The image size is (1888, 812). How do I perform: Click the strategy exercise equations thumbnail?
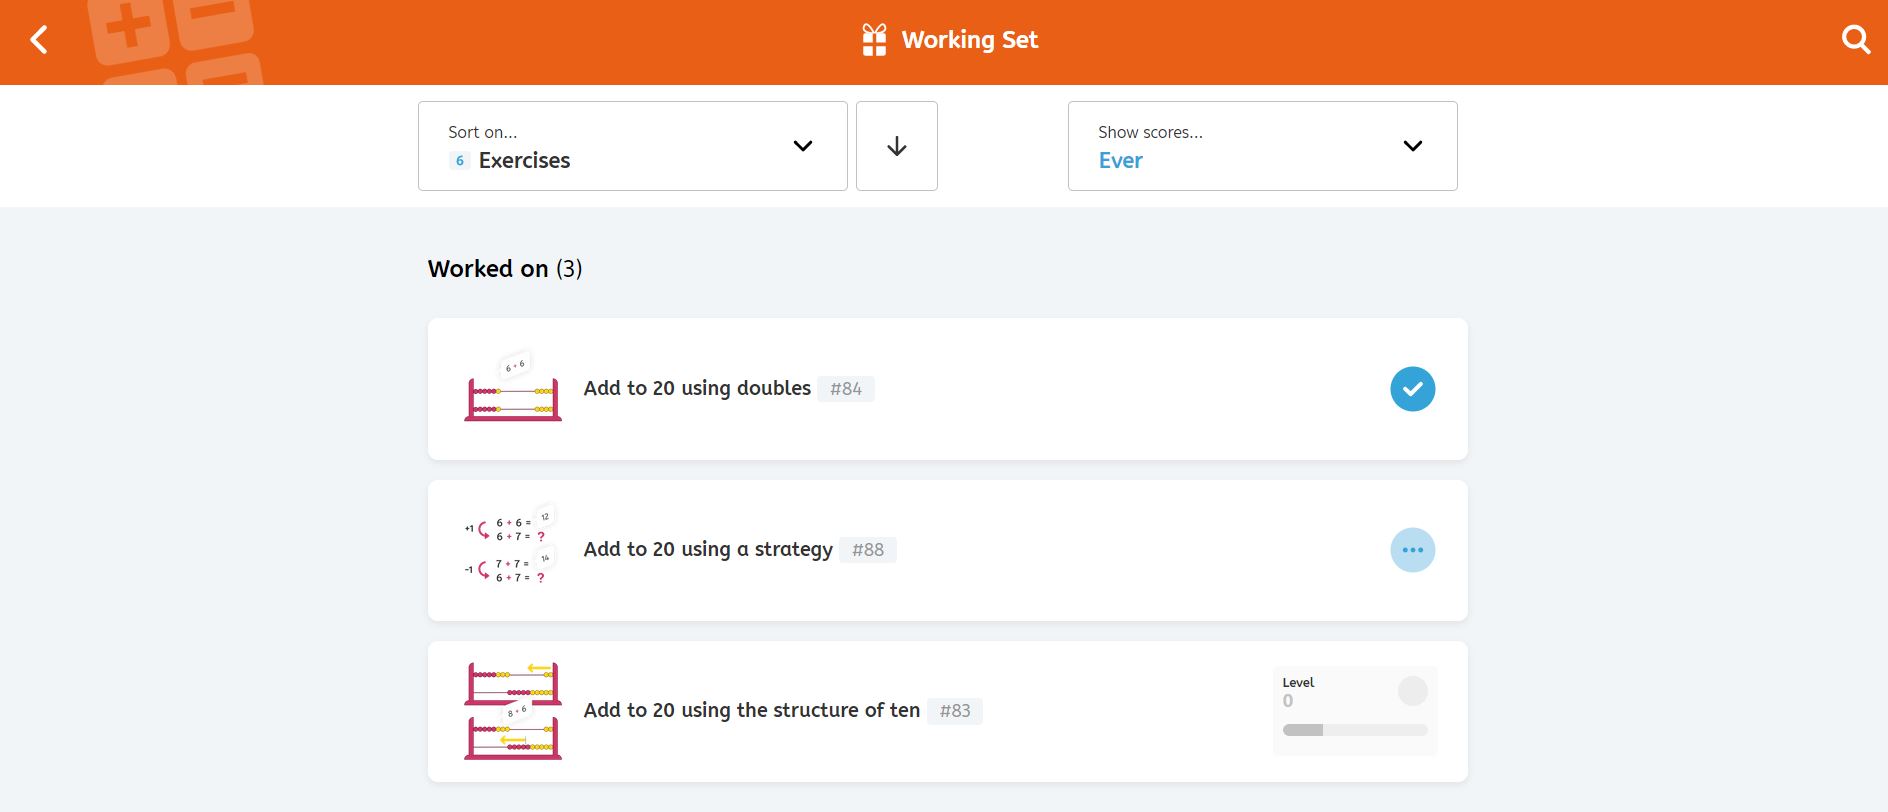click(x=511, y=550)
